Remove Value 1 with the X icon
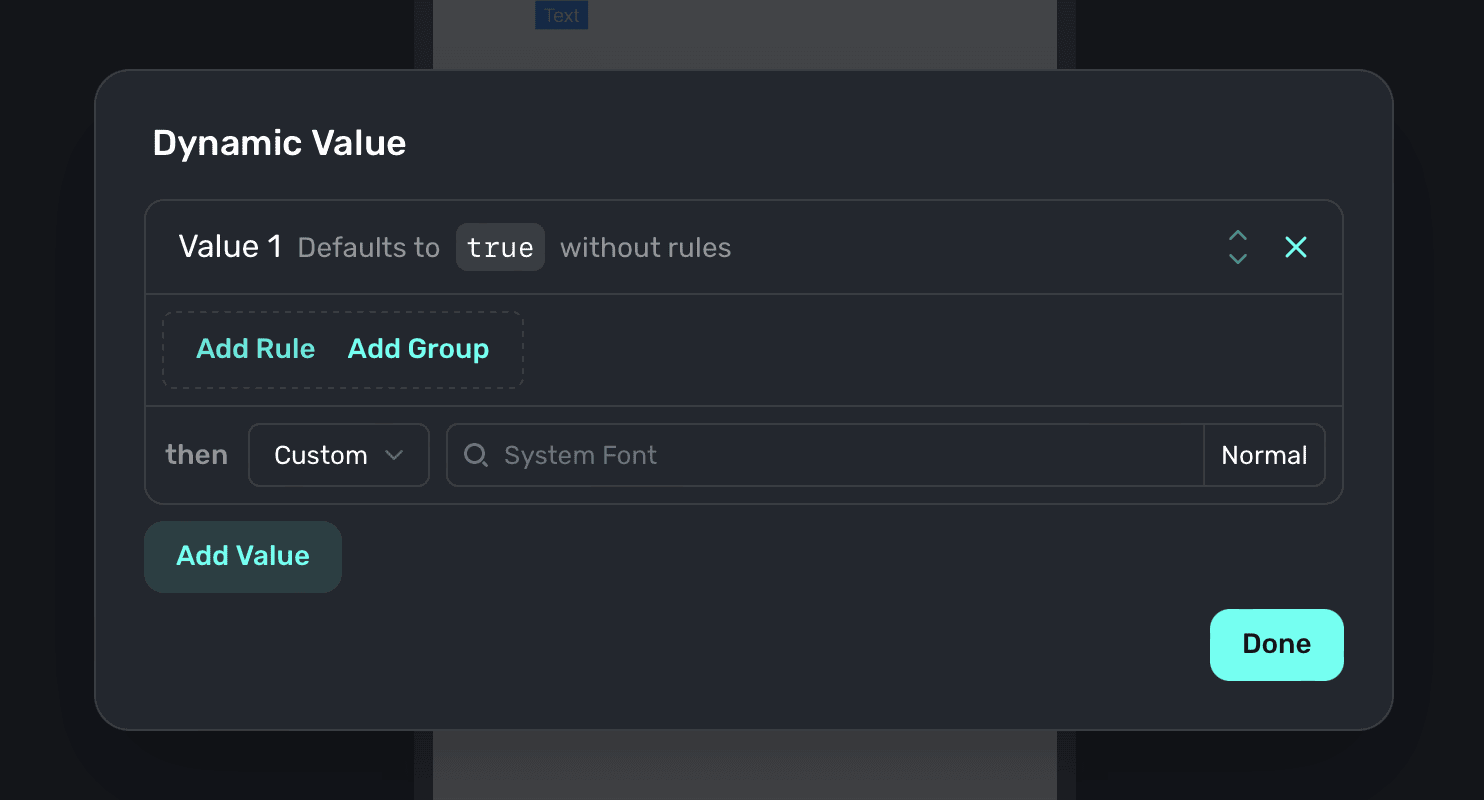 tap(1295, 247)
